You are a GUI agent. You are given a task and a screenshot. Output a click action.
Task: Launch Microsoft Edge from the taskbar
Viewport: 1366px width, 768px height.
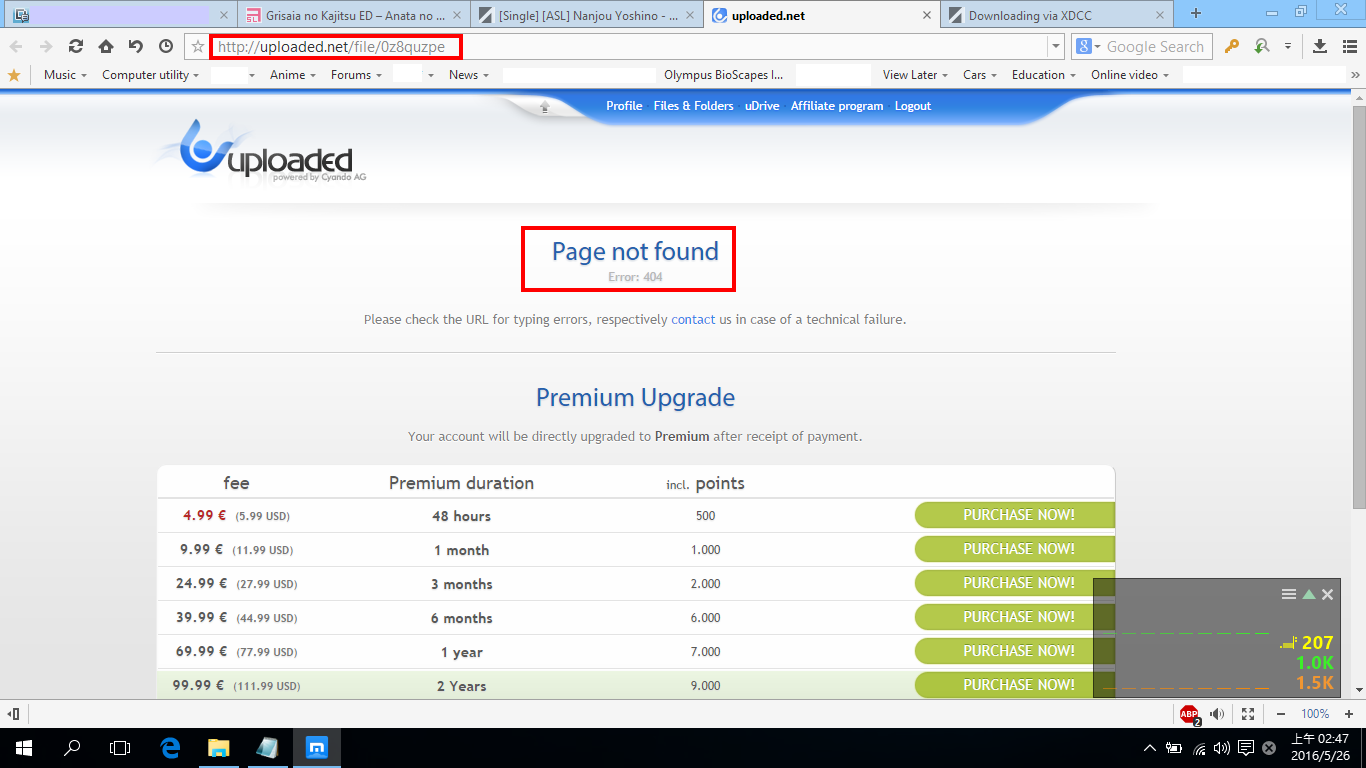pos(170,747)
